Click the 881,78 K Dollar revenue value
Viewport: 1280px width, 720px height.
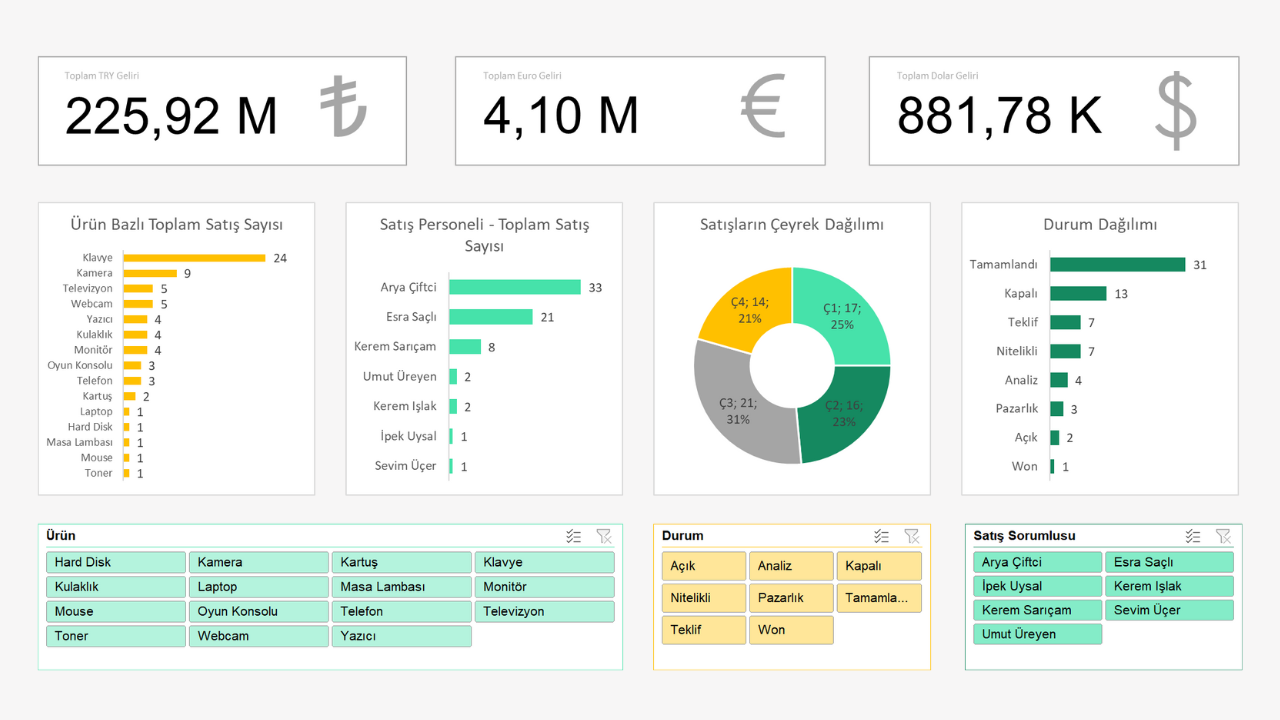tap(999, 116)
